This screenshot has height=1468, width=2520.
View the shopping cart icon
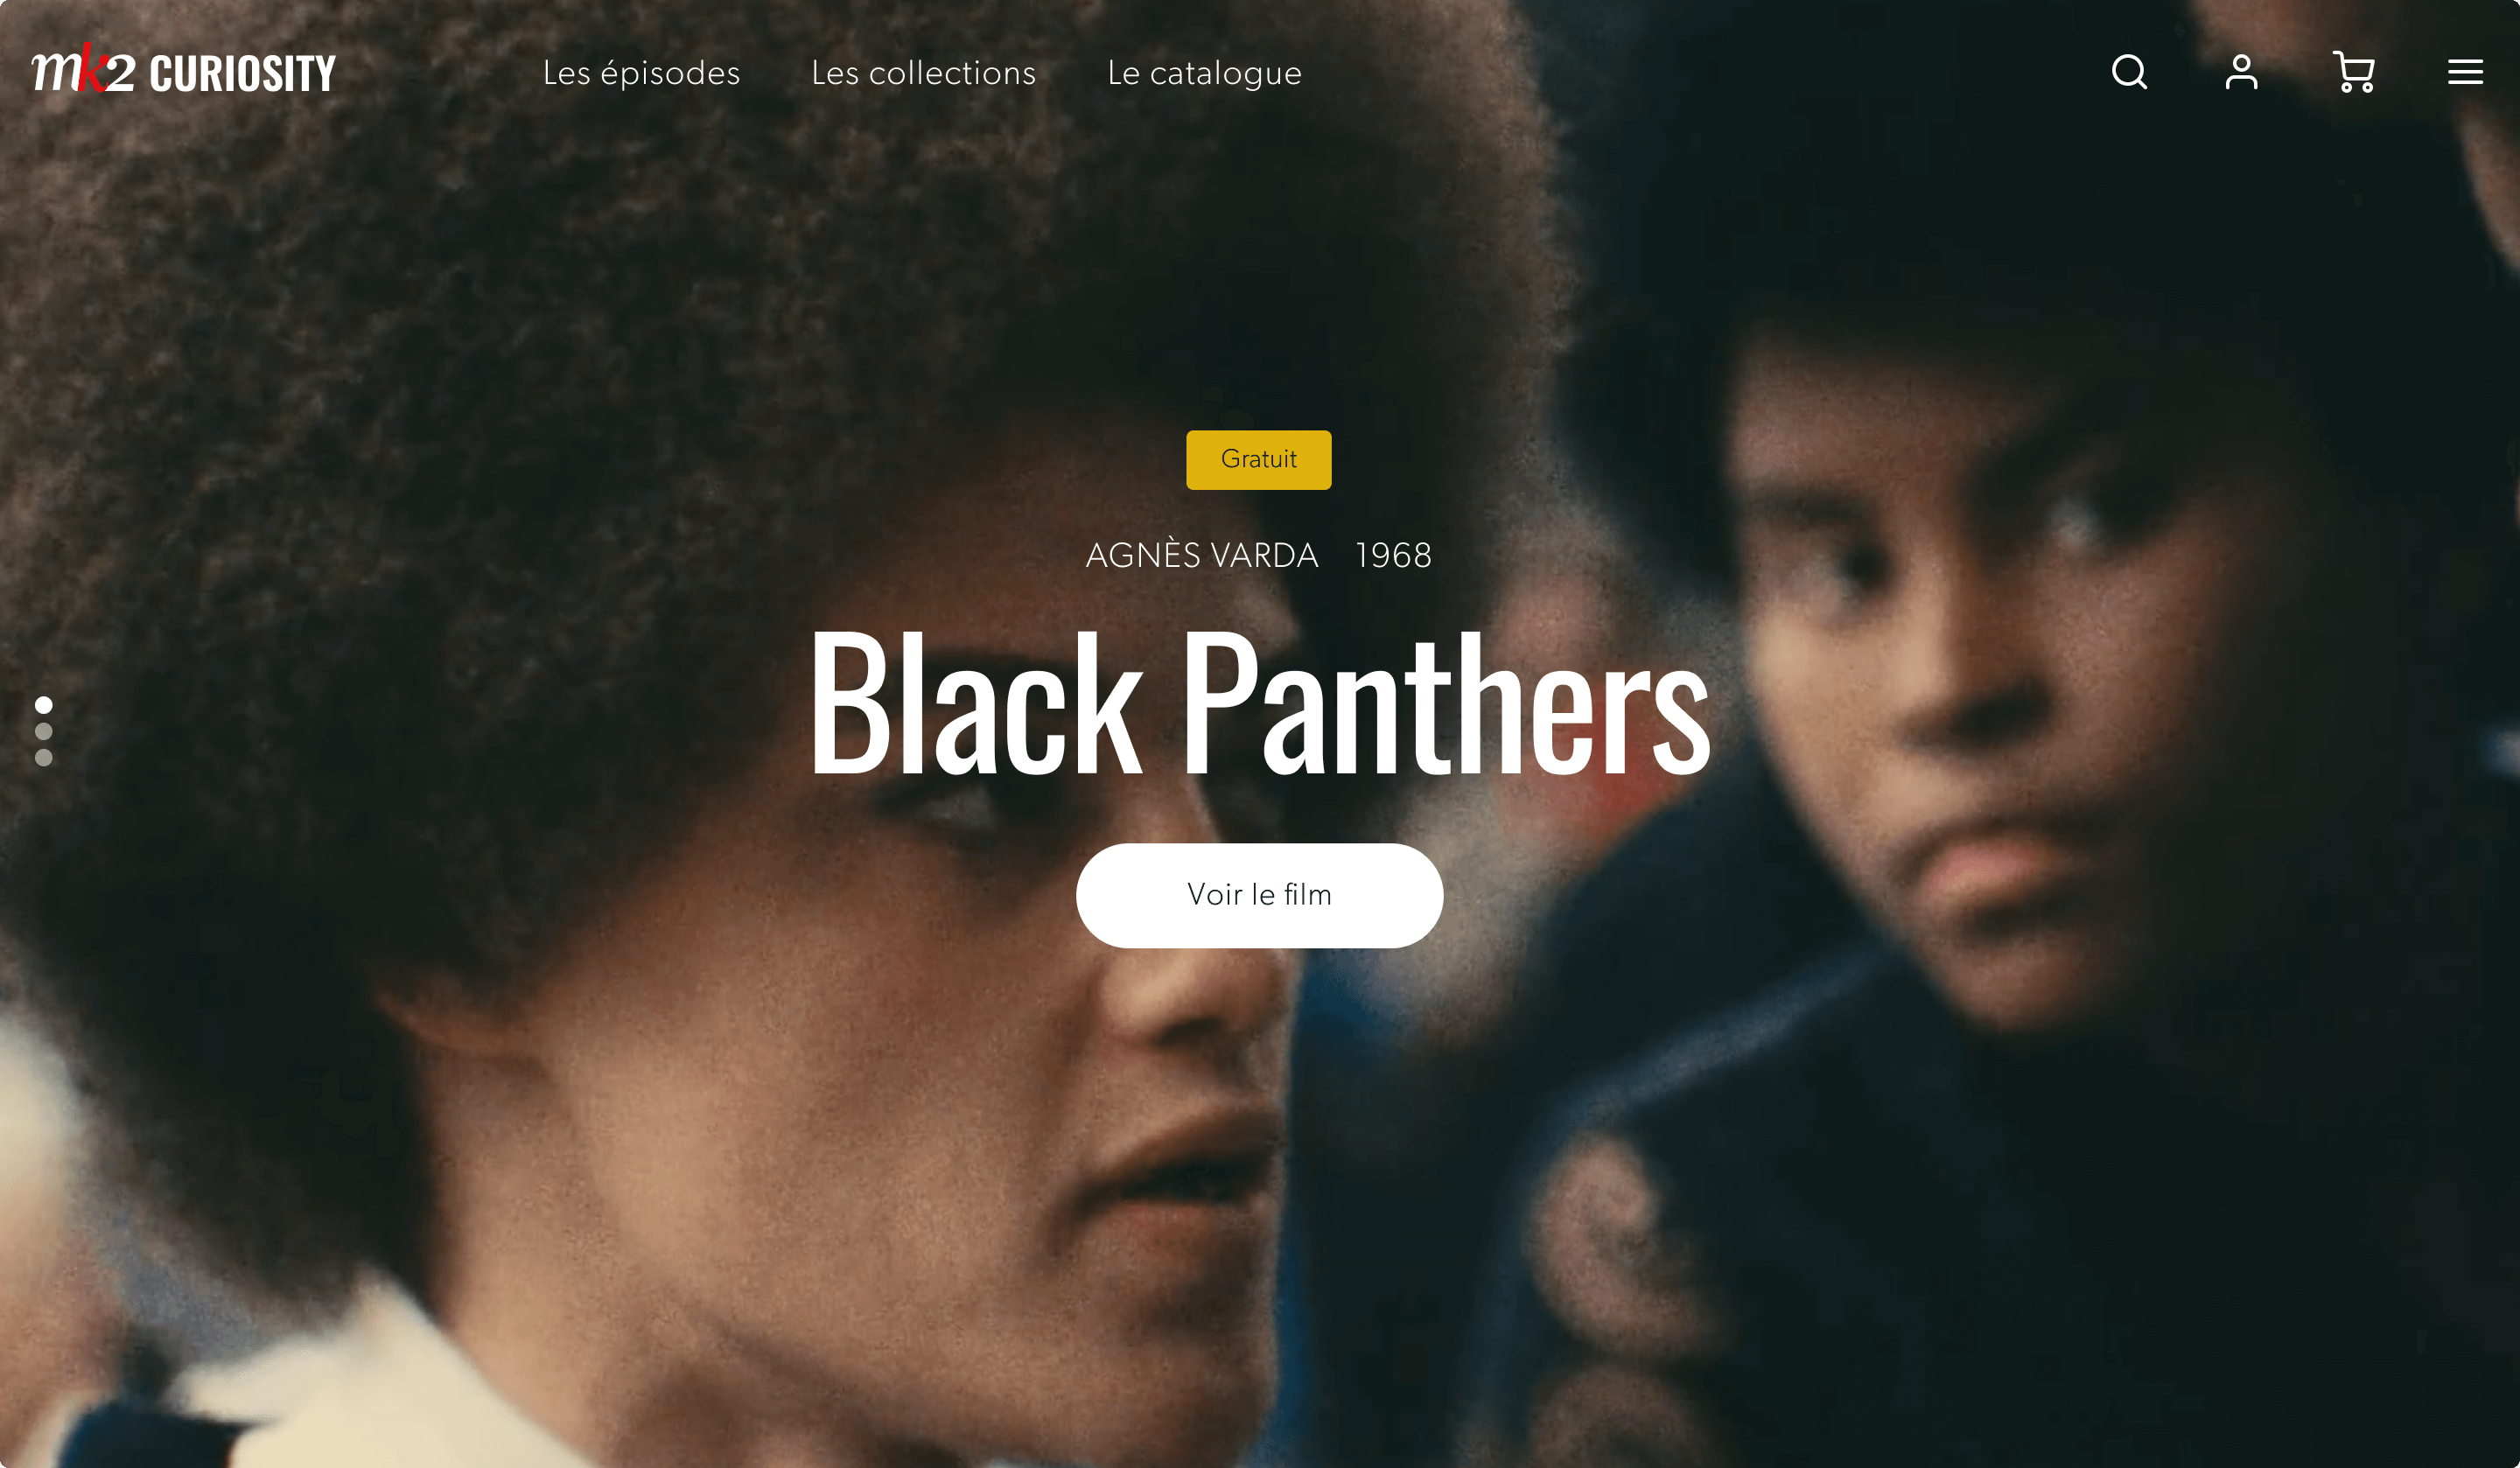[x=2353, y=72]
